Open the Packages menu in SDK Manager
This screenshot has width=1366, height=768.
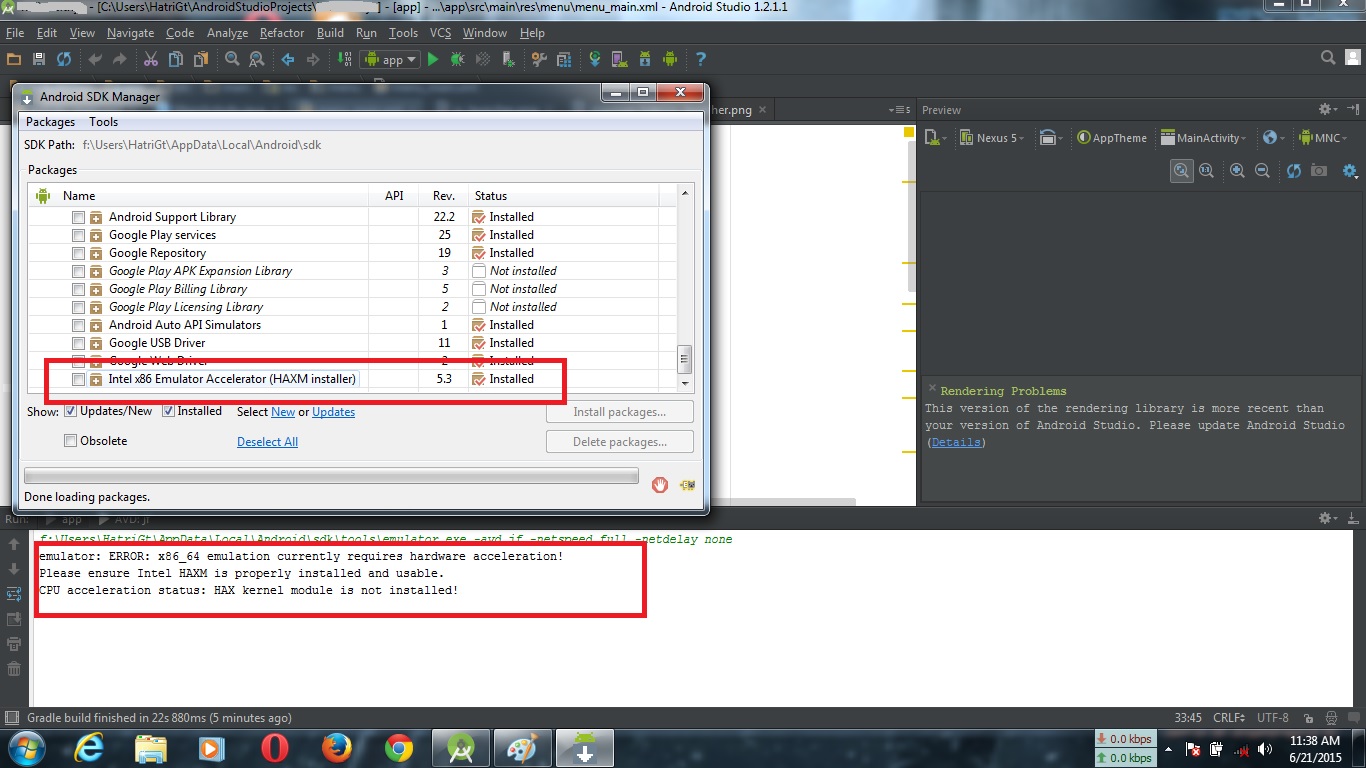(50, 122)
